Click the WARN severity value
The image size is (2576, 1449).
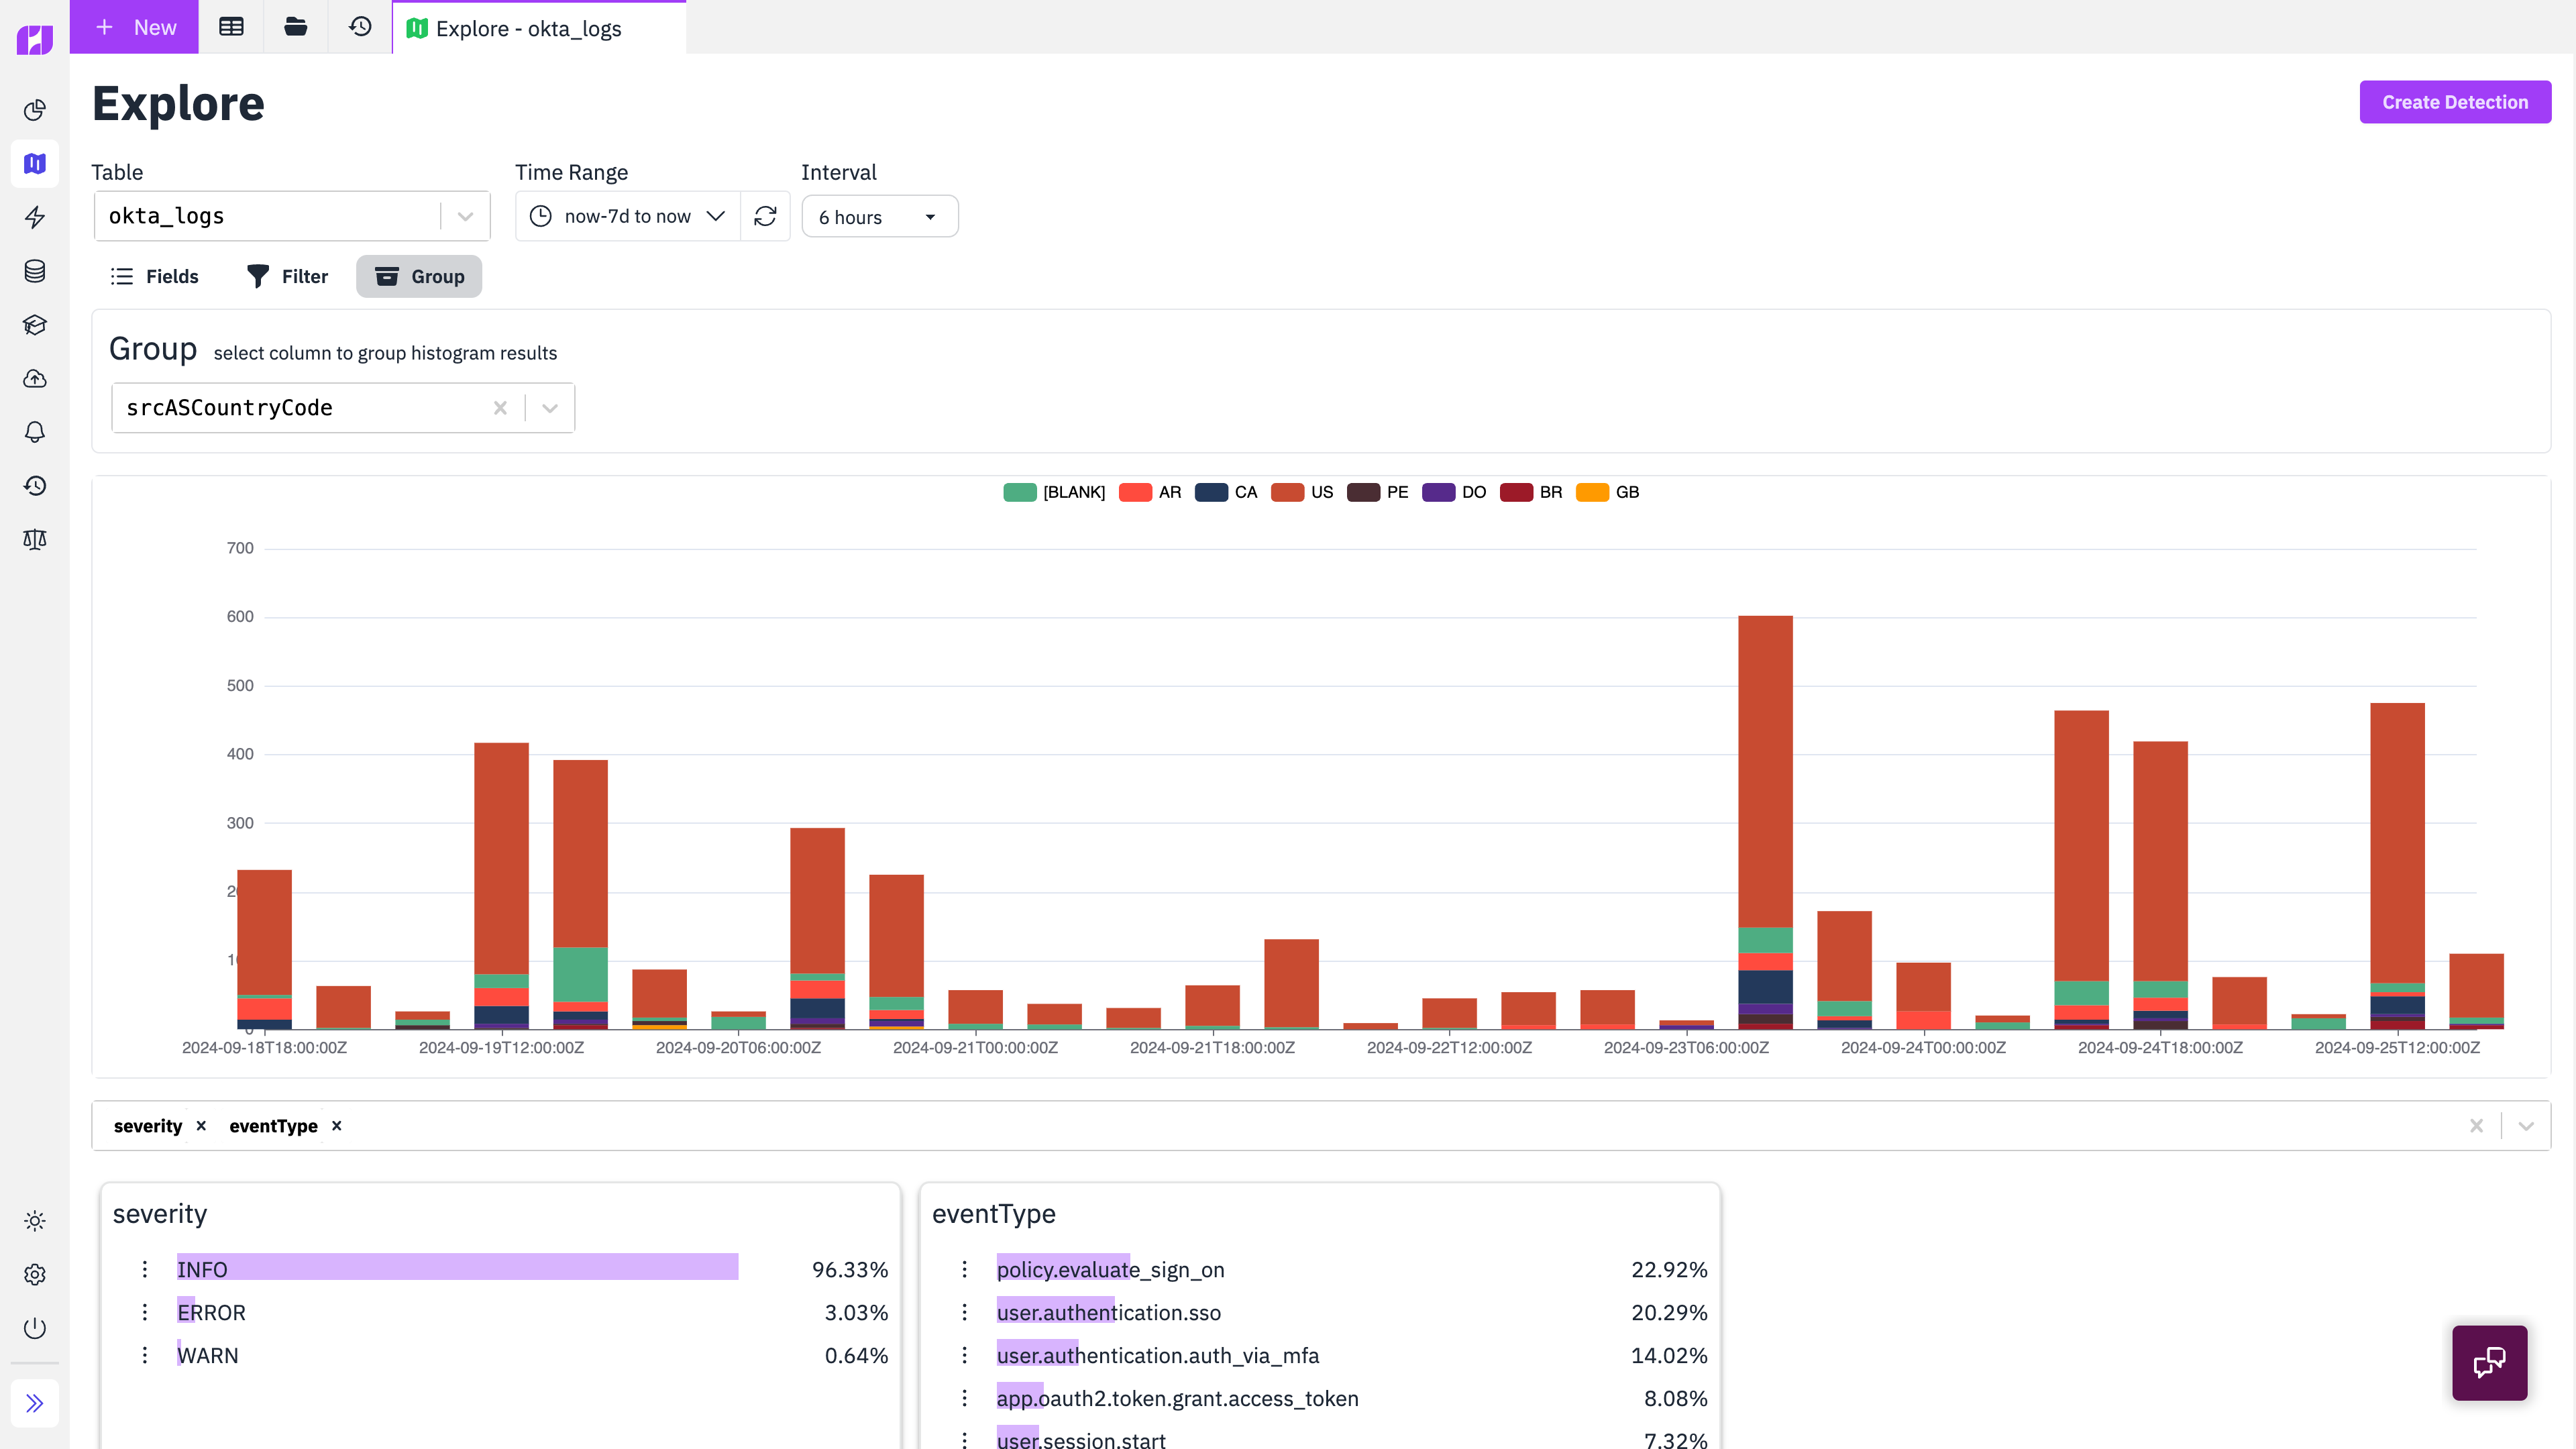coord(208,1356)
